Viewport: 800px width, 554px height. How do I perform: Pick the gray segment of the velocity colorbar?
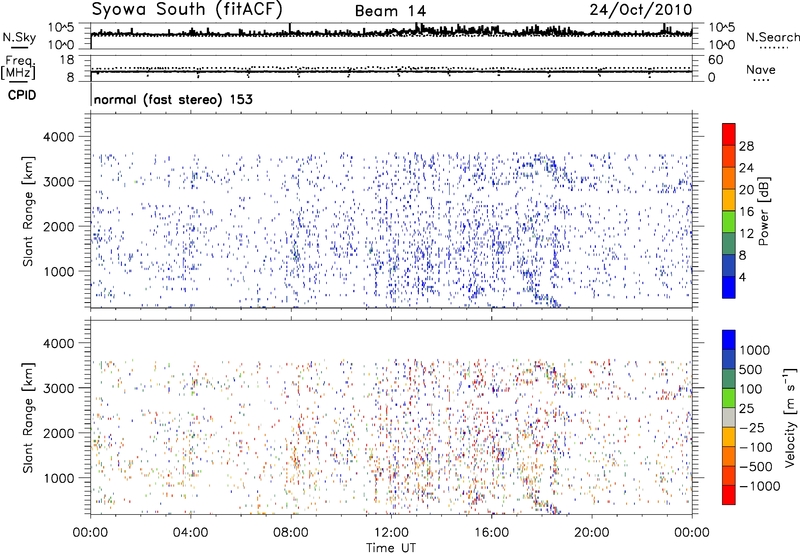pos(729,417)
